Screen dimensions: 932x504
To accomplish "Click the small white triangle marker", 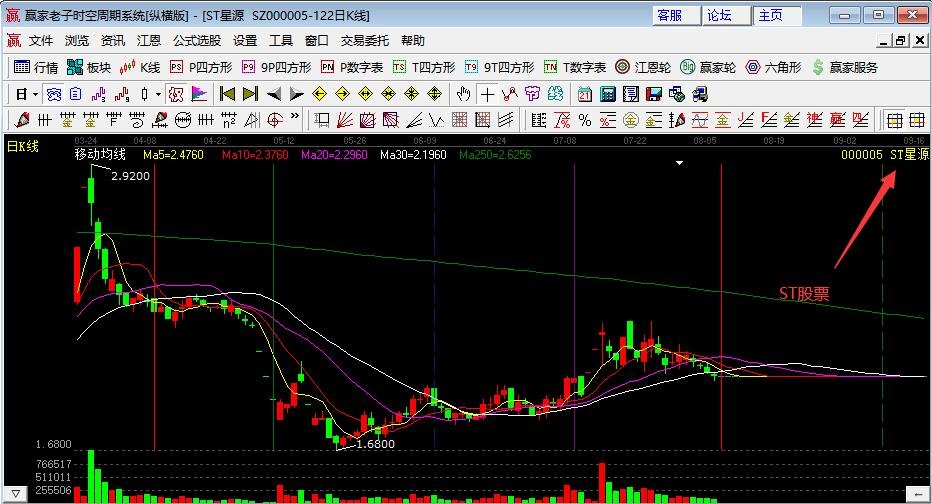I will click(679, 163).
